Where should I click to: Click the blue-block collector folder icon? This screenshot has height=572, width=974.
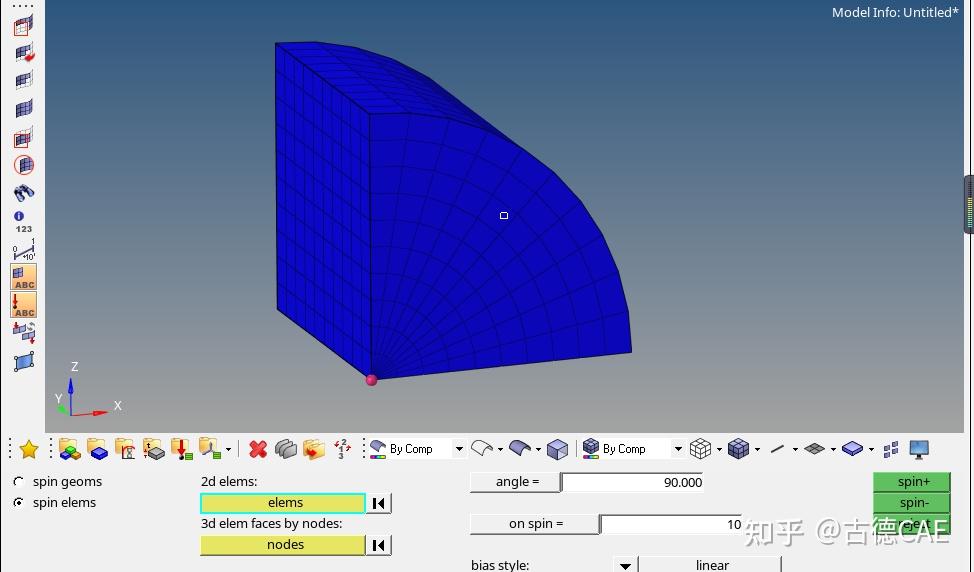pyautogui.click(x=98, y=449)
